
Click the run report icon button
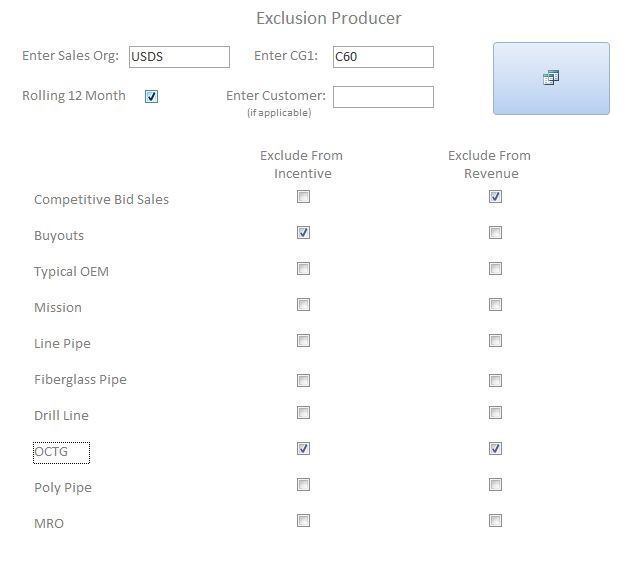(x=551, y=78)
